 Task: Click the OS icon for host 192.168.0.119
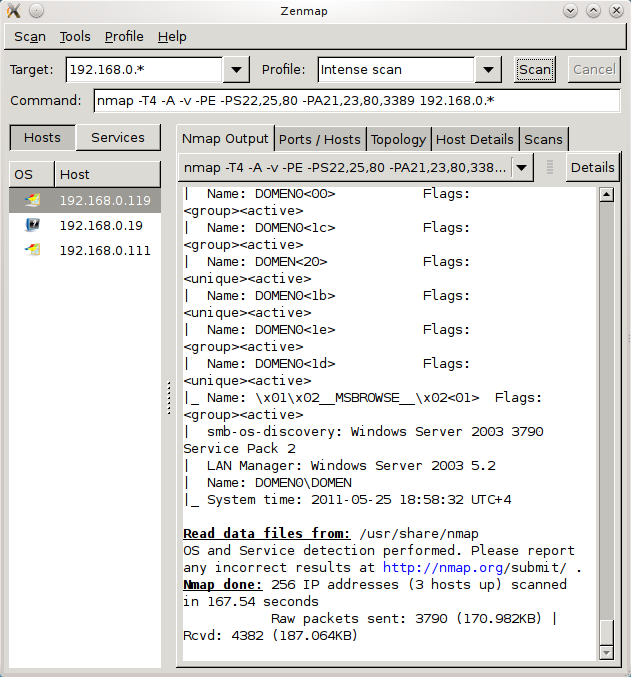[33, 200]
